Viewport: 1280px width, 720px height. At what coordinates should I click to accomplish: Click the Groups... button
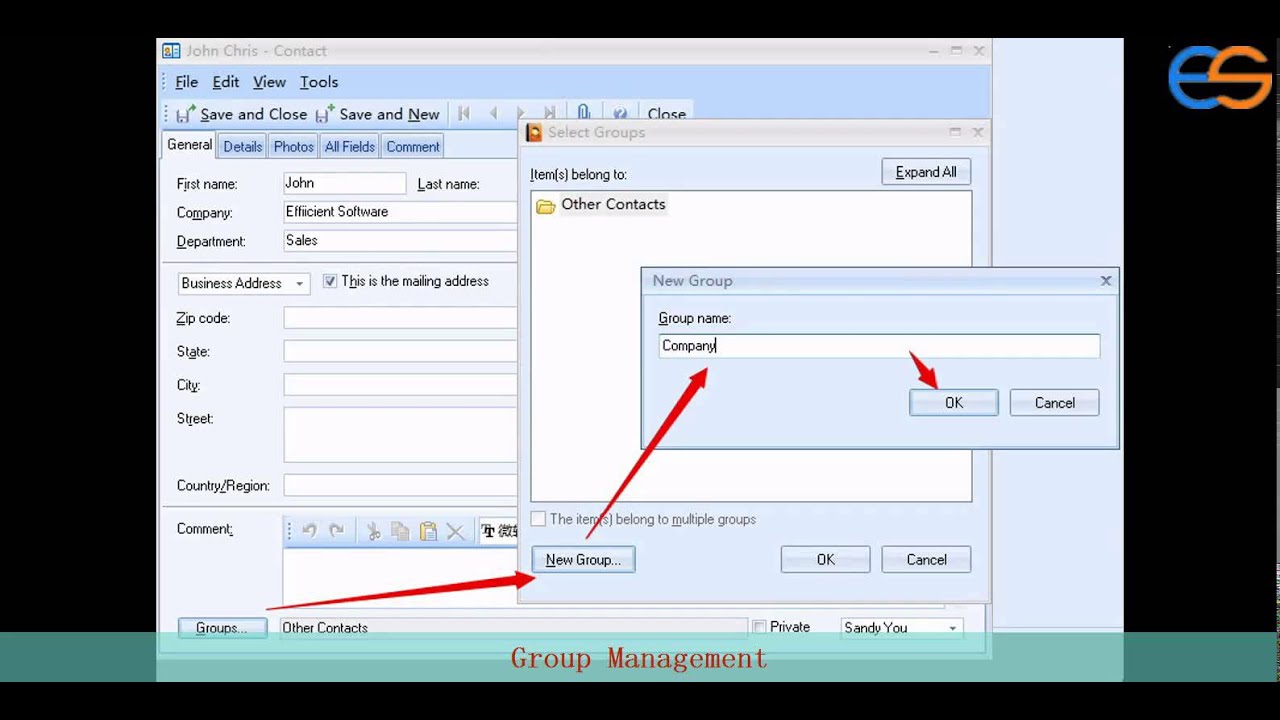222,628
